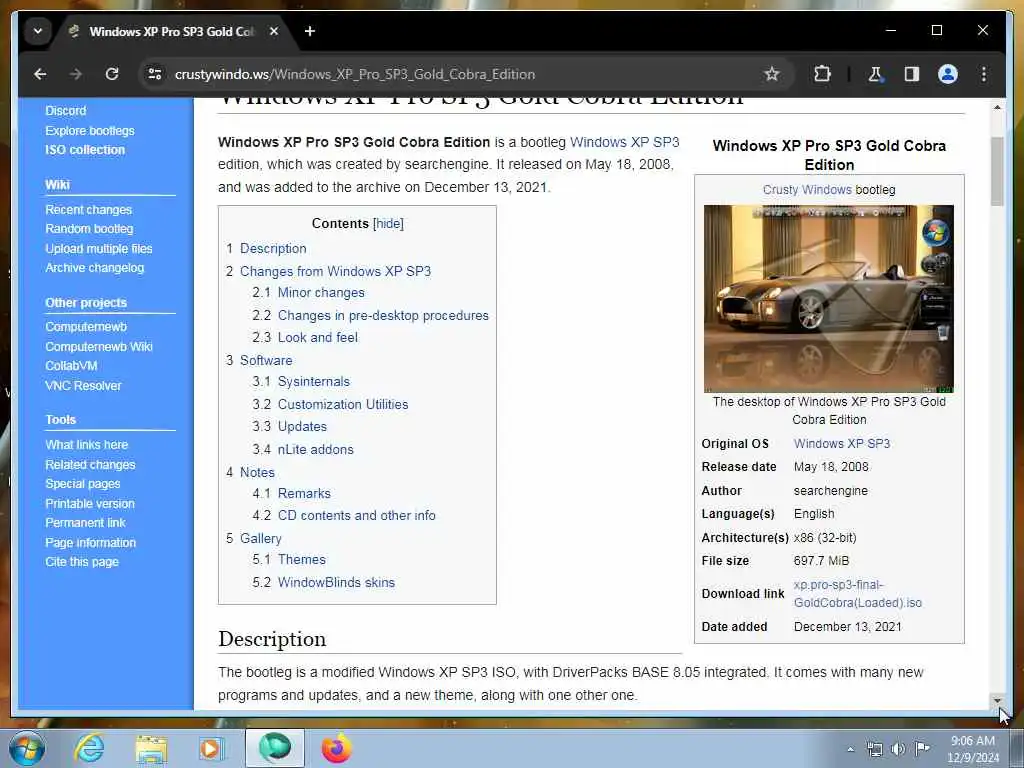
Task: Go to 3.3 Updates
Action: point(302,426)
